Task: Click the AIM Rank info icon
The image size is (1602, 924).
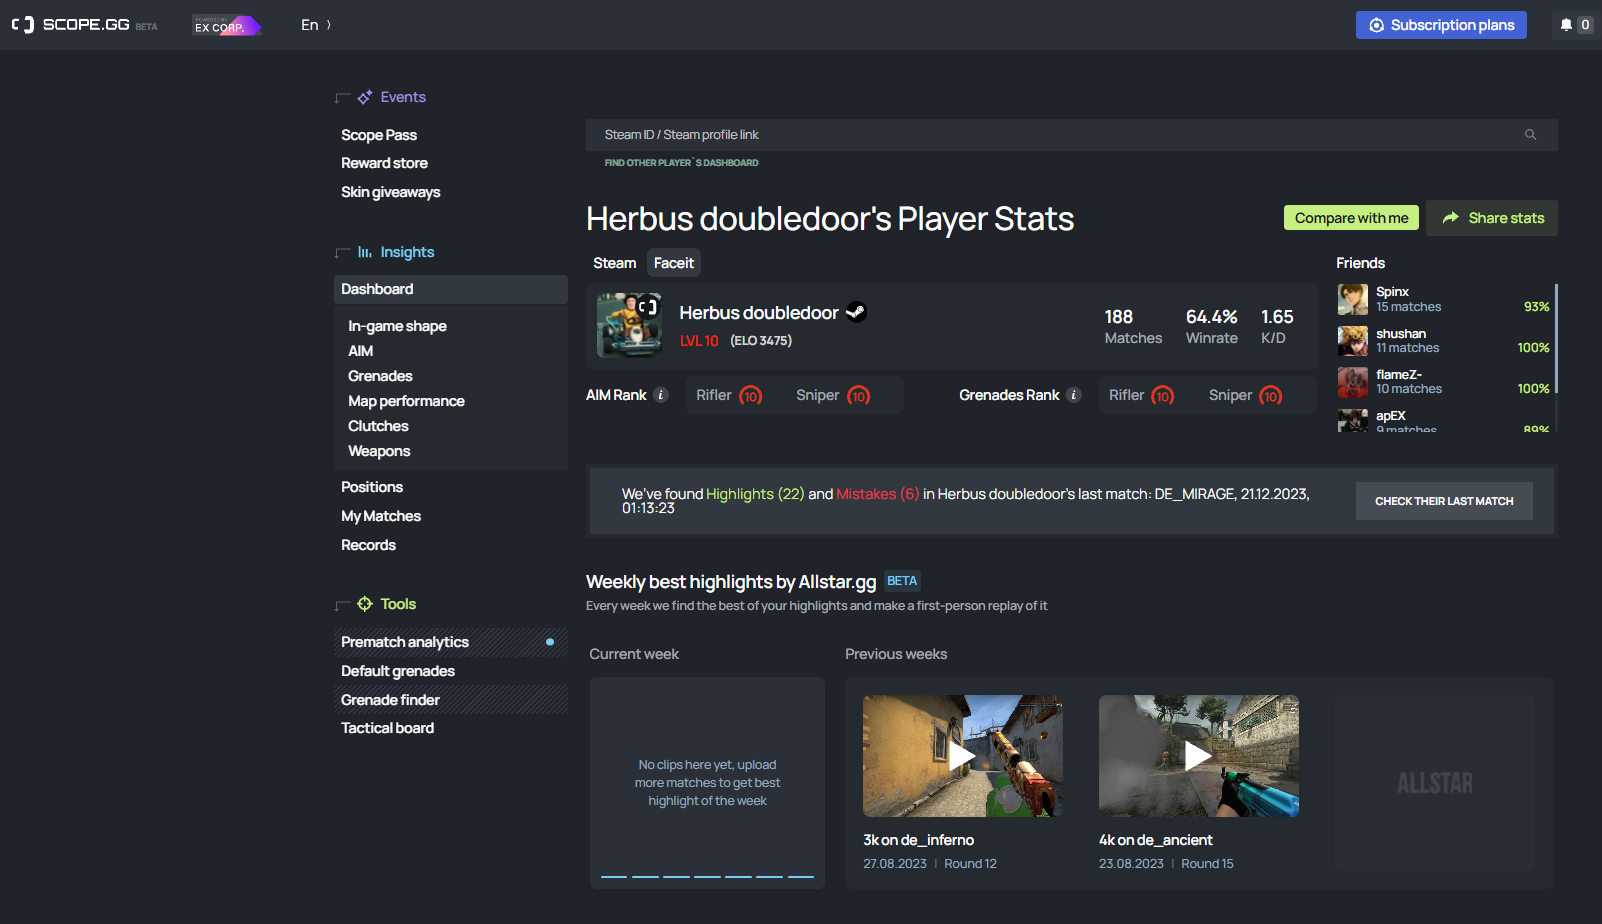Action: point(661,395)
